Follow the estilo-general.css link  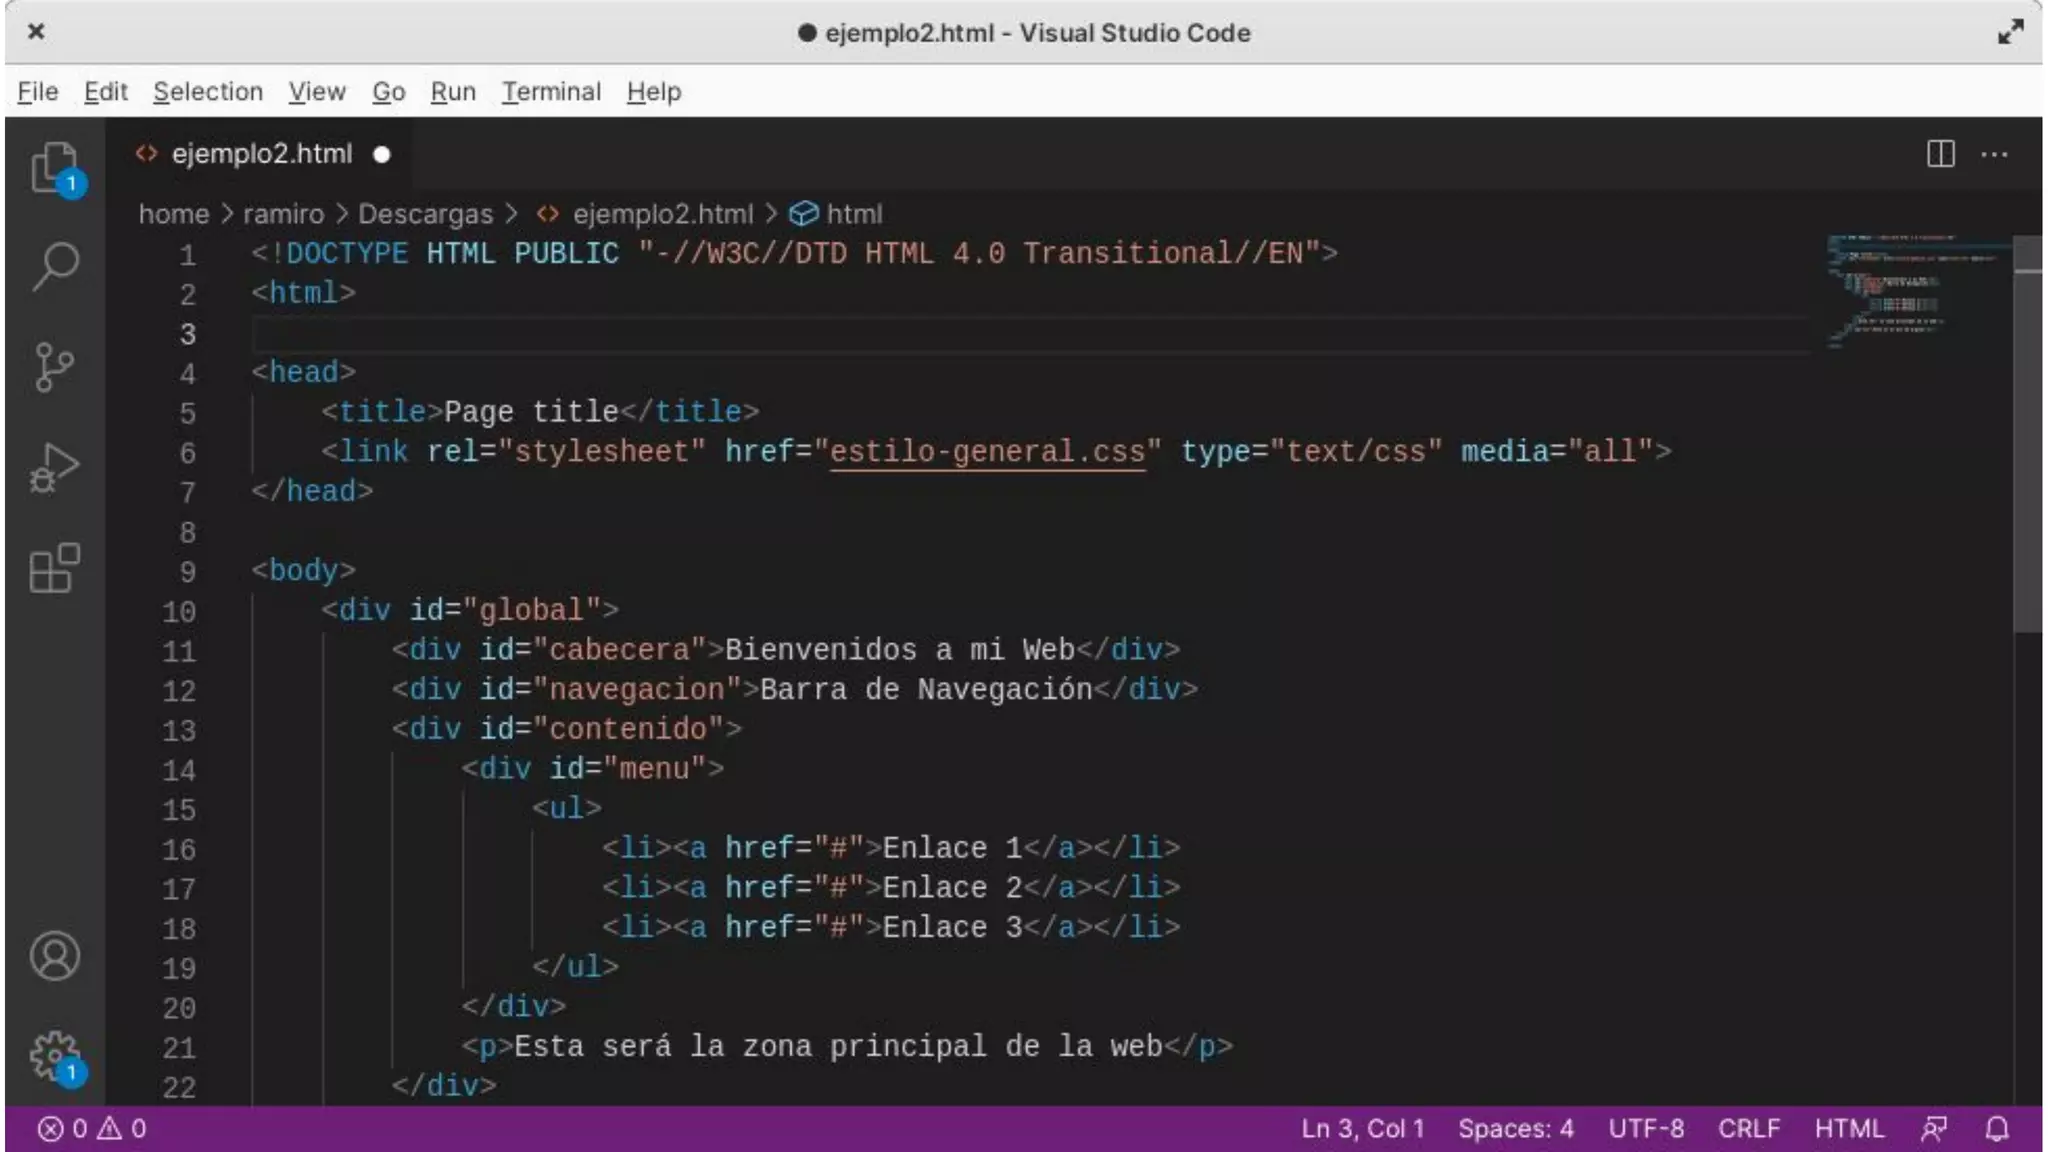[986, 452]
